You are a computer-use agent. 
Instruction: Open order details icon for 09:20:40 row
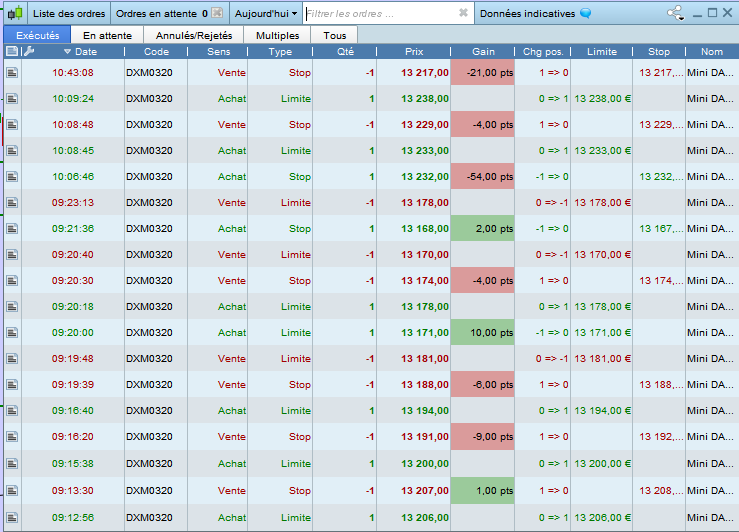click(12, 254)
